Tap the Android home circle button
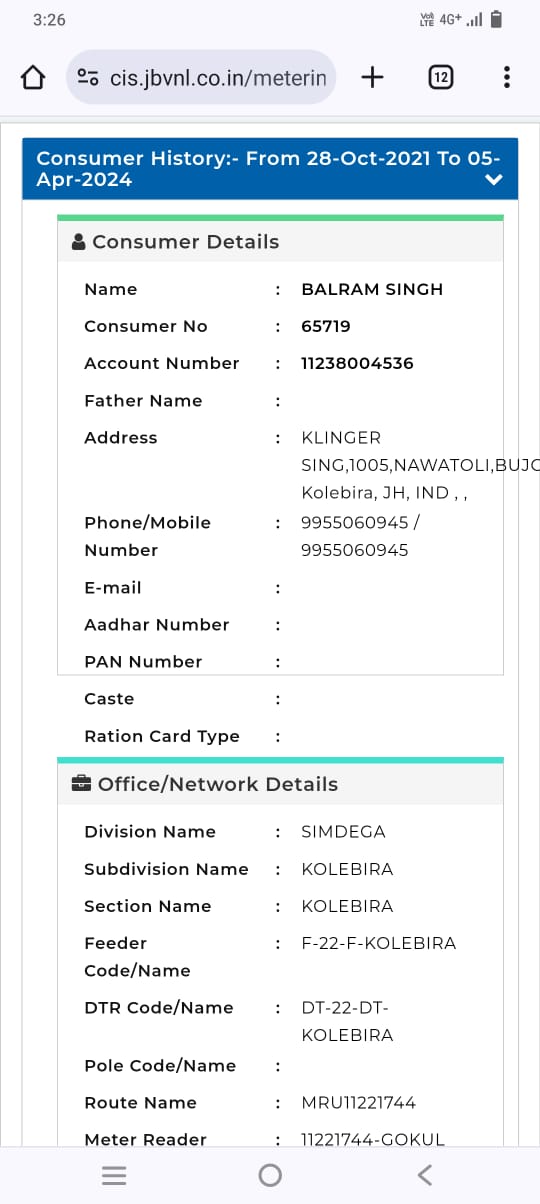 click(x=270, y=1175)
